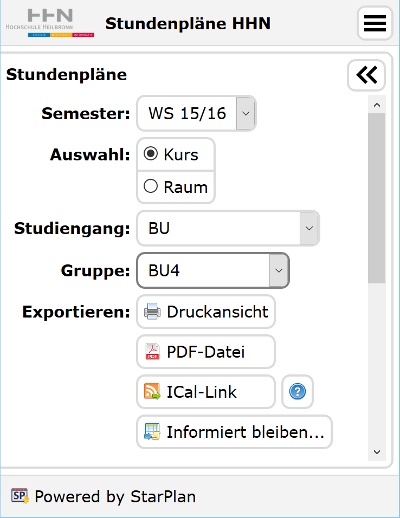Image resolution: width=400 pixels, height=518 pixels.
Task: Expand the Studiengang dropdown showing BU
Action: pyautogui.click(x=228, y=228)
